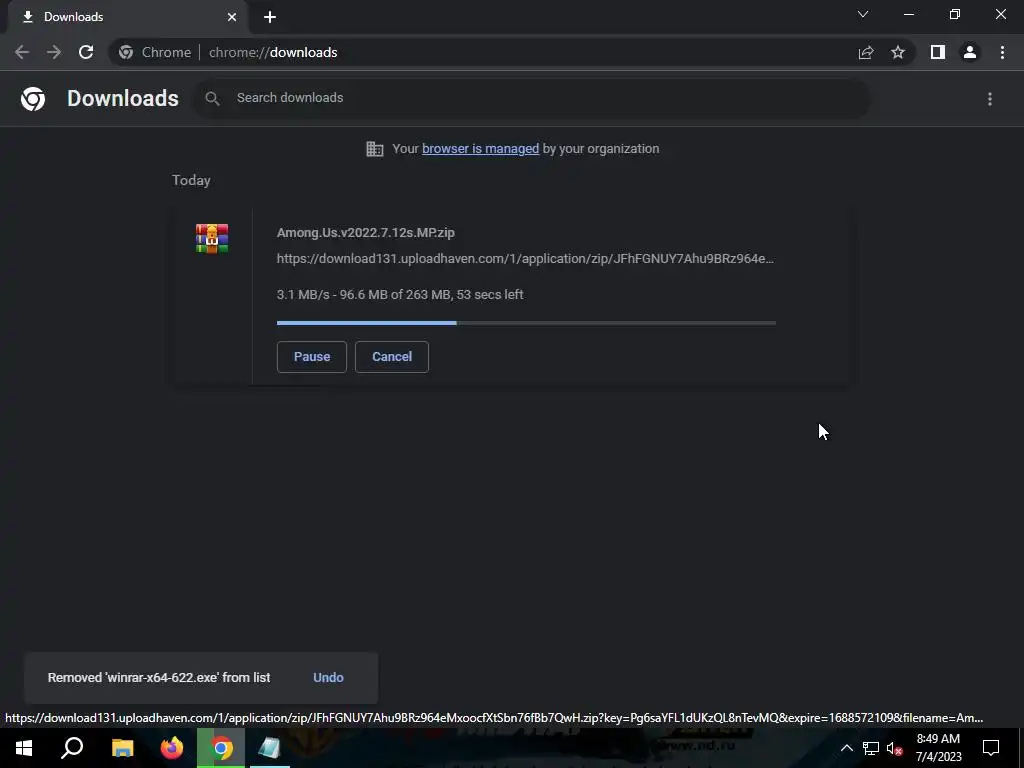The height and width of the screenshot is (768, 1024).
Task: Open File Explorer from taskbar
Action: [x=122, y=748]
